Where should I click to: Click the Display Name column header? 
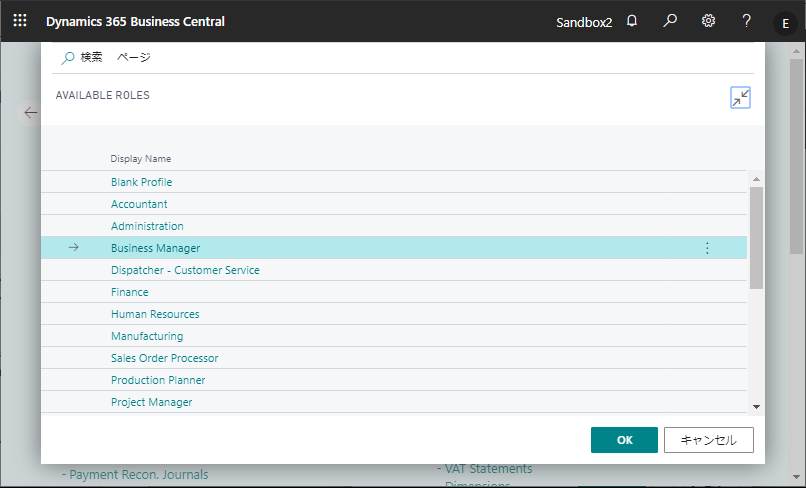tap(140, 159)
